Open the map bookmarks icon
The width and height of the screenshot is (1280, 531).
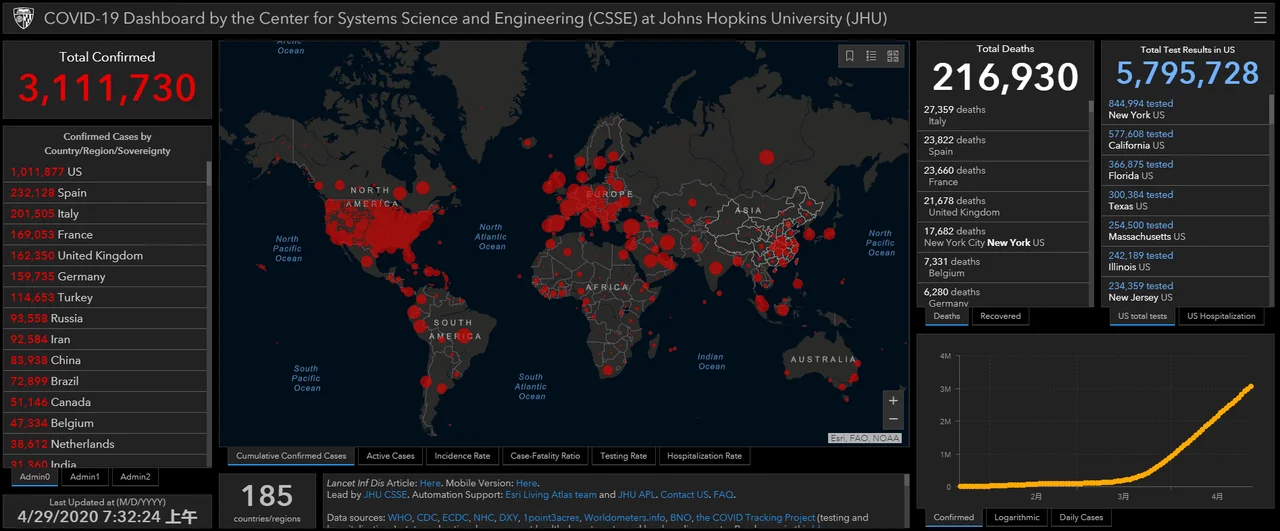coord(850,56)
